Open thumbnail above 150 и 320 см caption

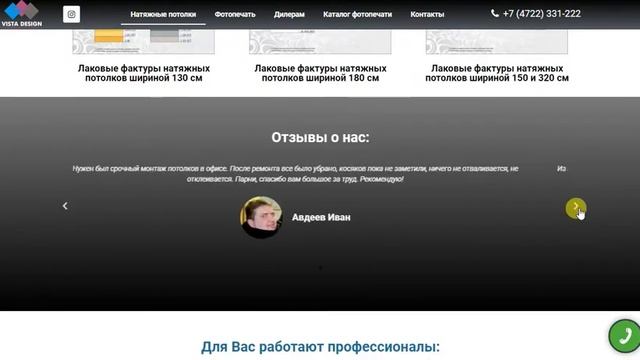click(497, 42)
